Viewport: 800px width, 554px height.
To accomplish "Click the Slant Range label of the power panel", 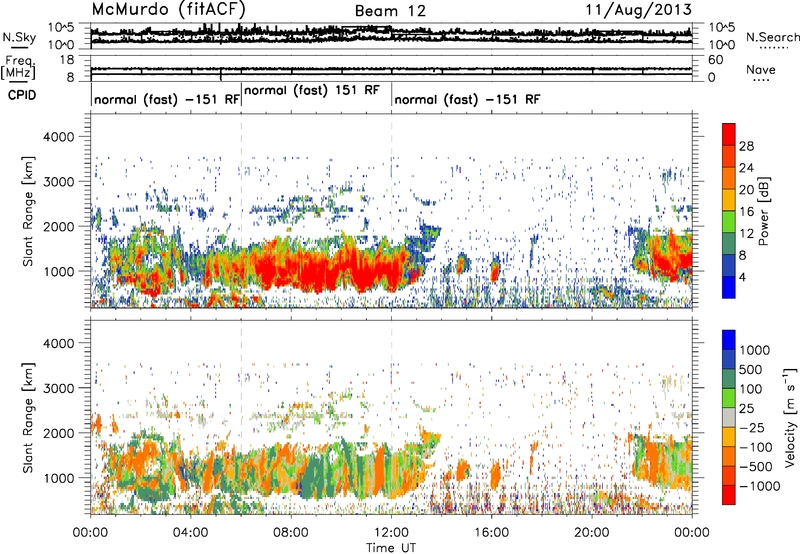I will pos(29,212).
